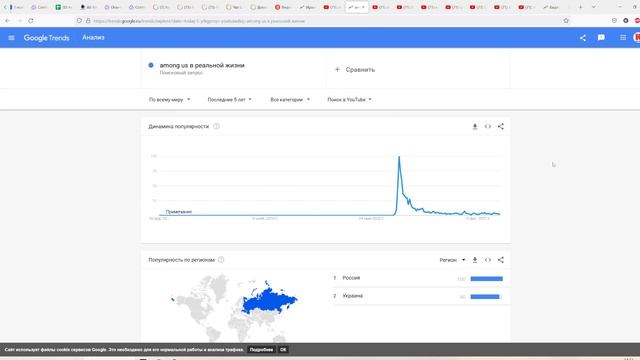640x360 pixels.
Task: Click the Примечание note on chart
Action: click(179, 212)
